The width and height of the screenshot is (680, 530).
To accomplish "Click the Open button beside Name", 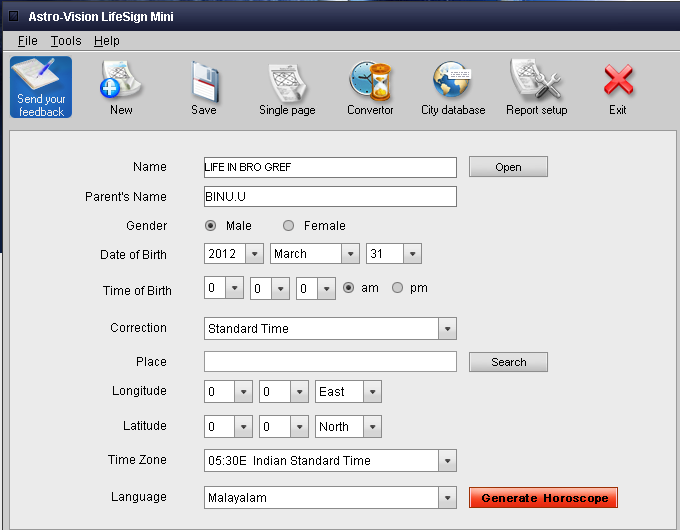I will (x=508, y=167).
